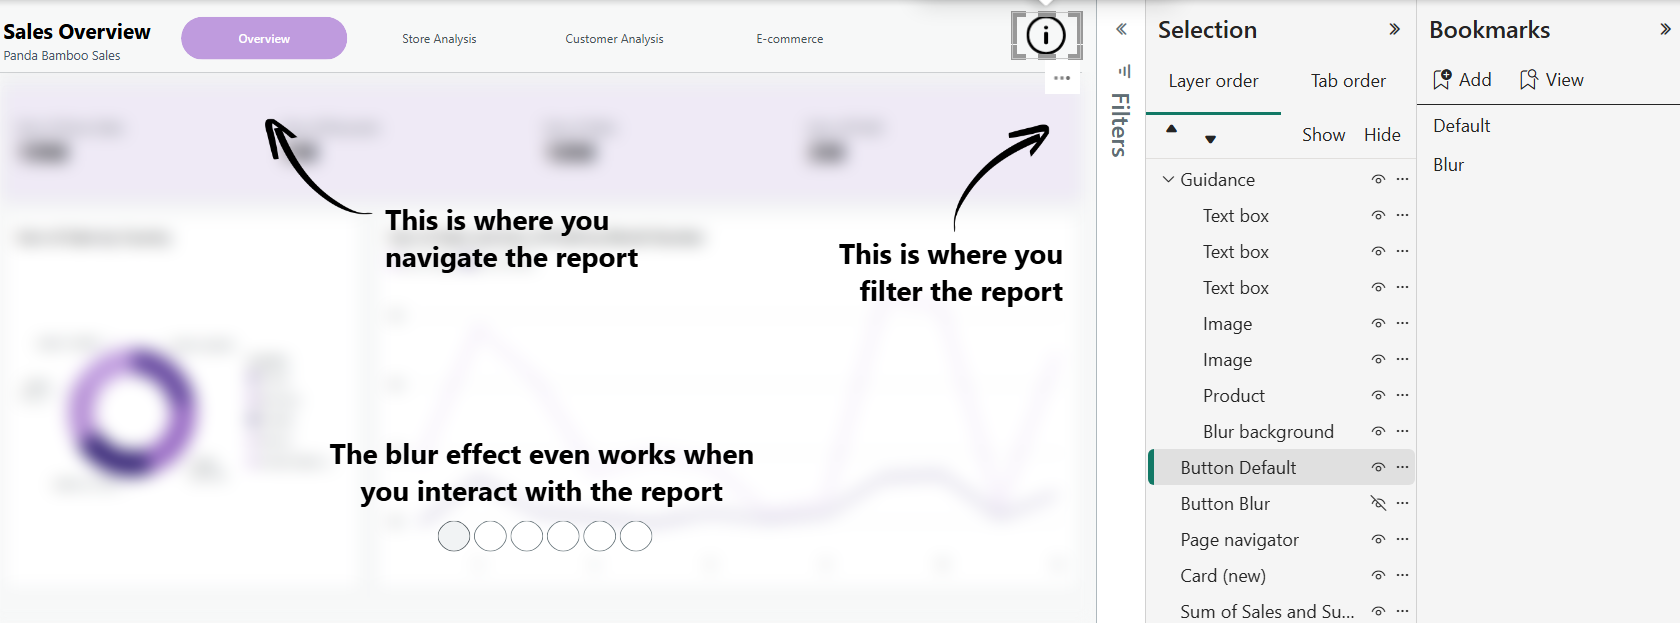Viewport: 1680px width, 623px height.
Task: Open the visual's more options ellipsis
Action: click(1062, 78)
